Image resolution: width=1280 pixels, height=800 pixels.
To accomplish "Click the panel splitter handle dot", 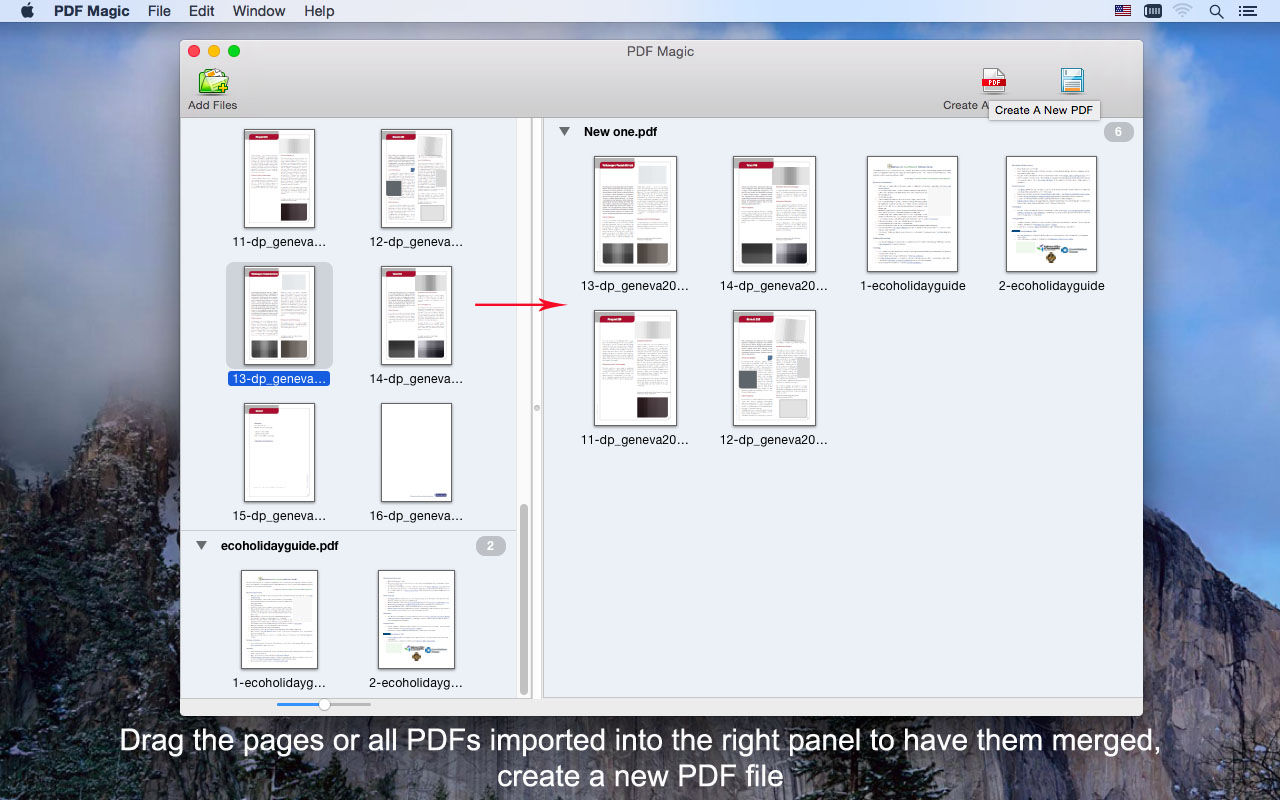I will coord(536,408).
